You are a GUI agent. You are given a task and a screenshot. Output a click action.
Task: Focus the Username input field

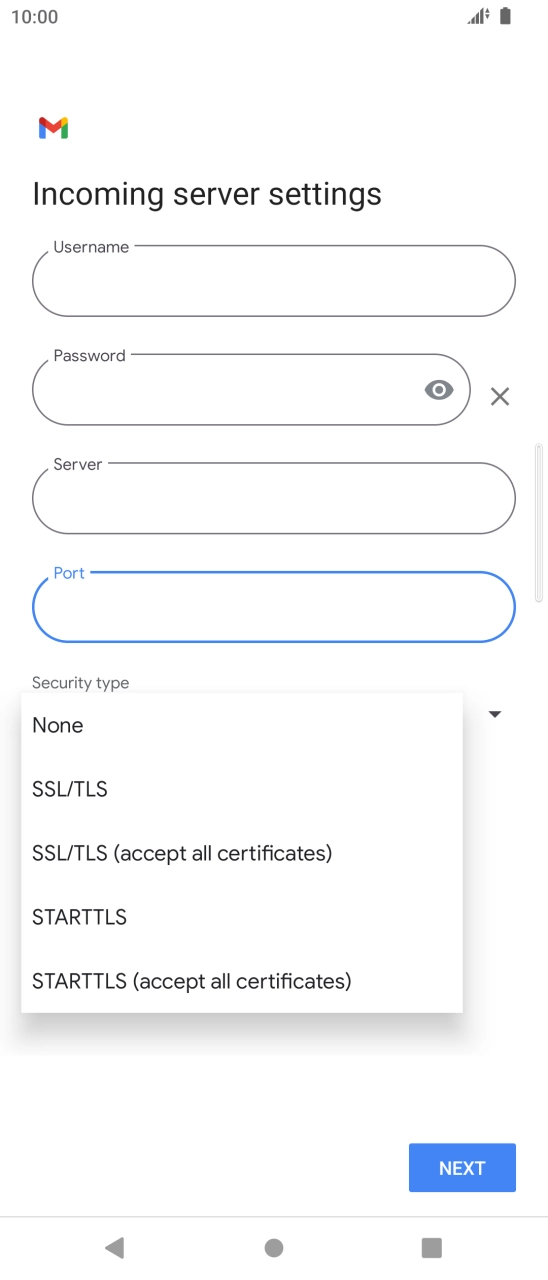tap(274, 281)
